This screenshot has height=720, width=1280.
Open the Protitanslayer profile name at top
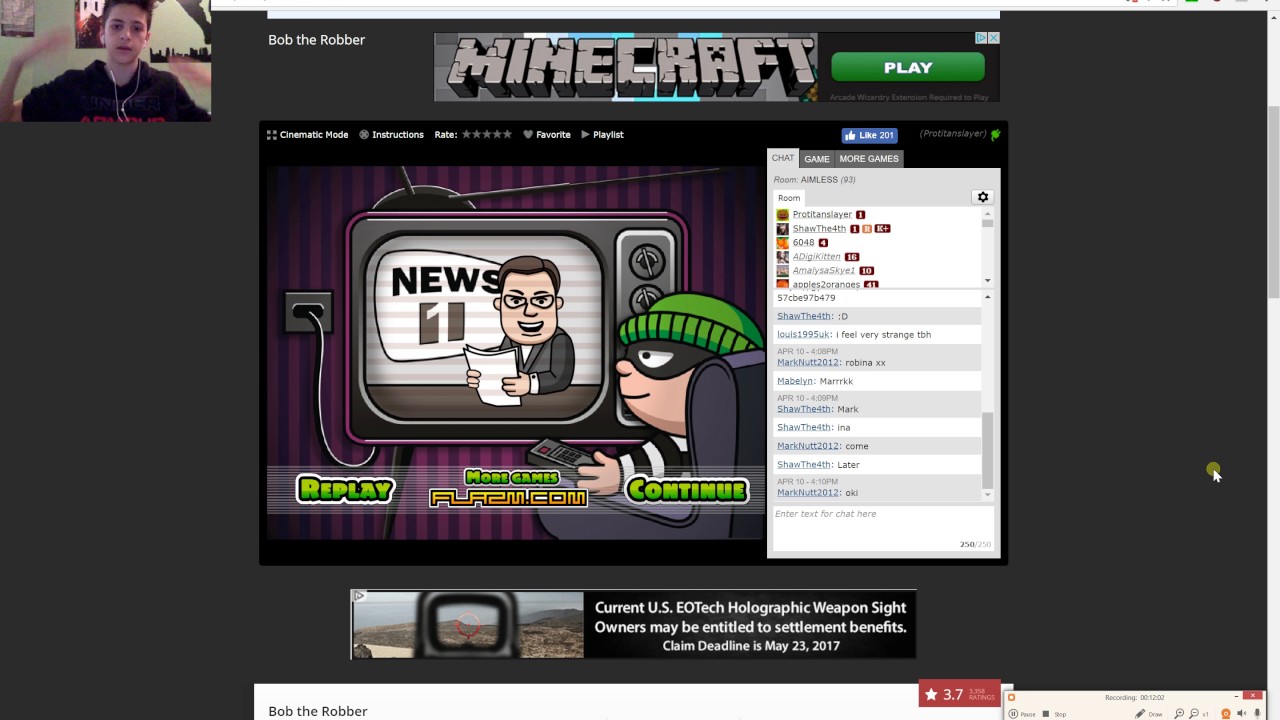[953, 134]
